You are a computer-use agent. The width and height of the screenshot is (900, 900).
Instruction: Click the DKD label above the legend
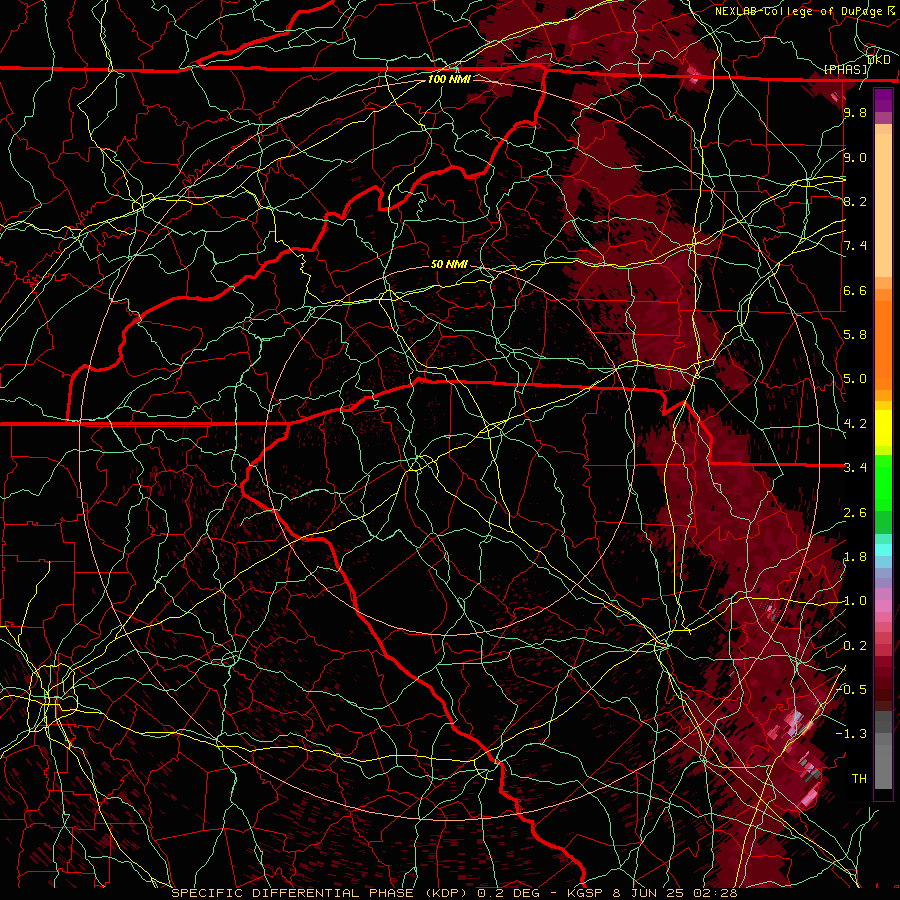coord(878,60)
